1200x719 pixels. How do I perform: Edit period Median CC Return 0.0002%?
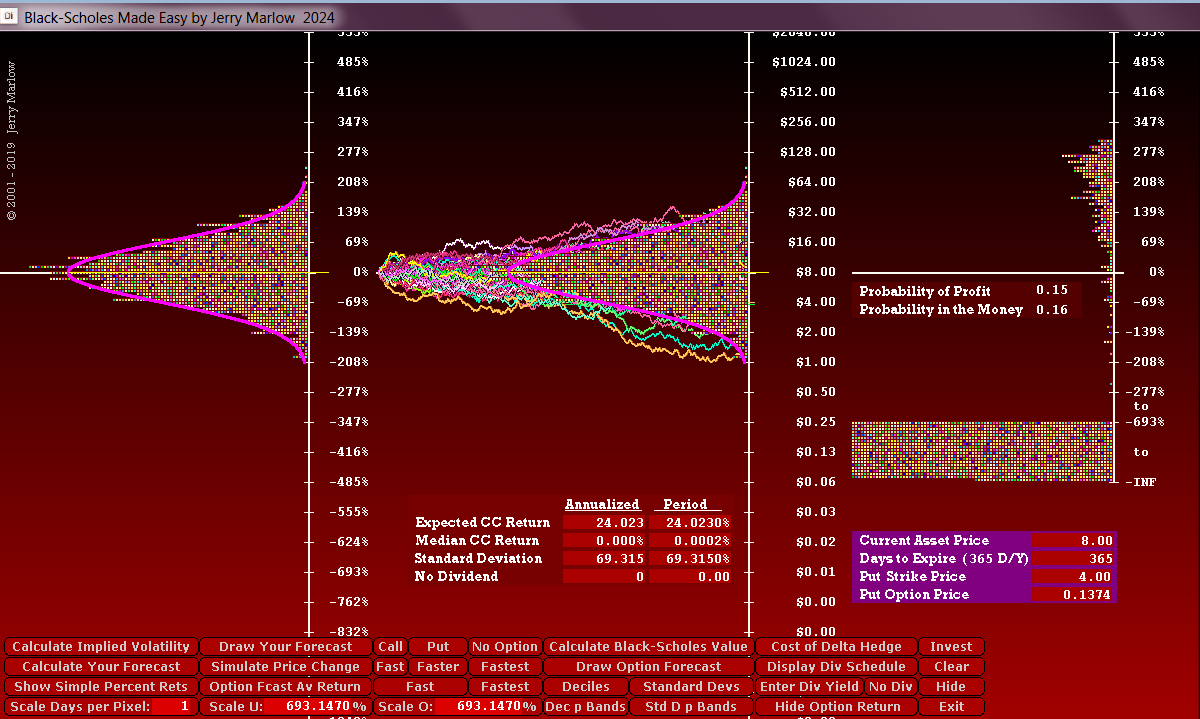click(691, 541)
